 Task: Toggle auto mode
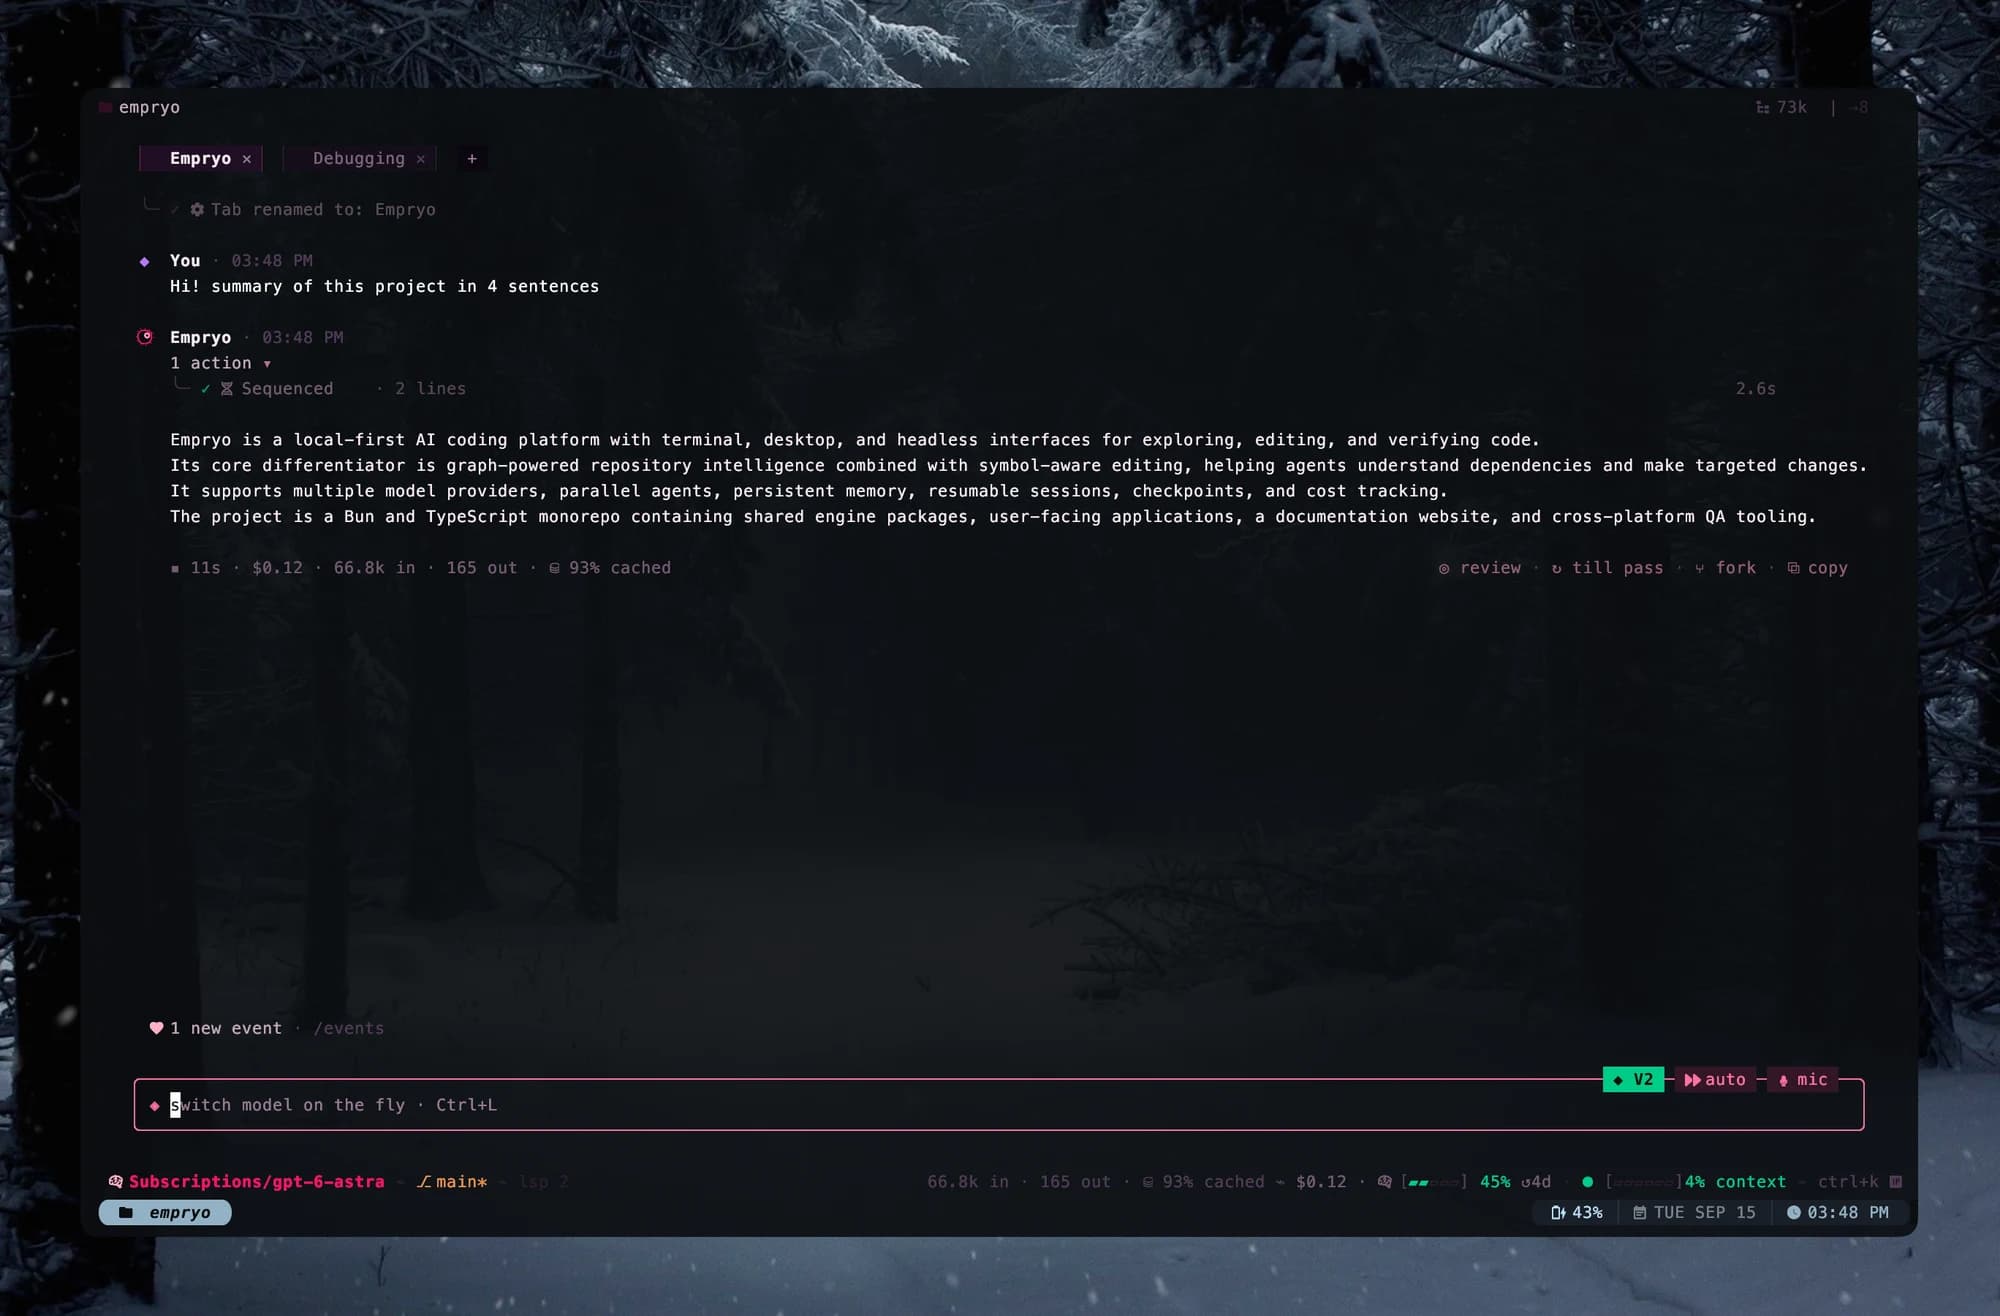[x=1715, y=1080]
